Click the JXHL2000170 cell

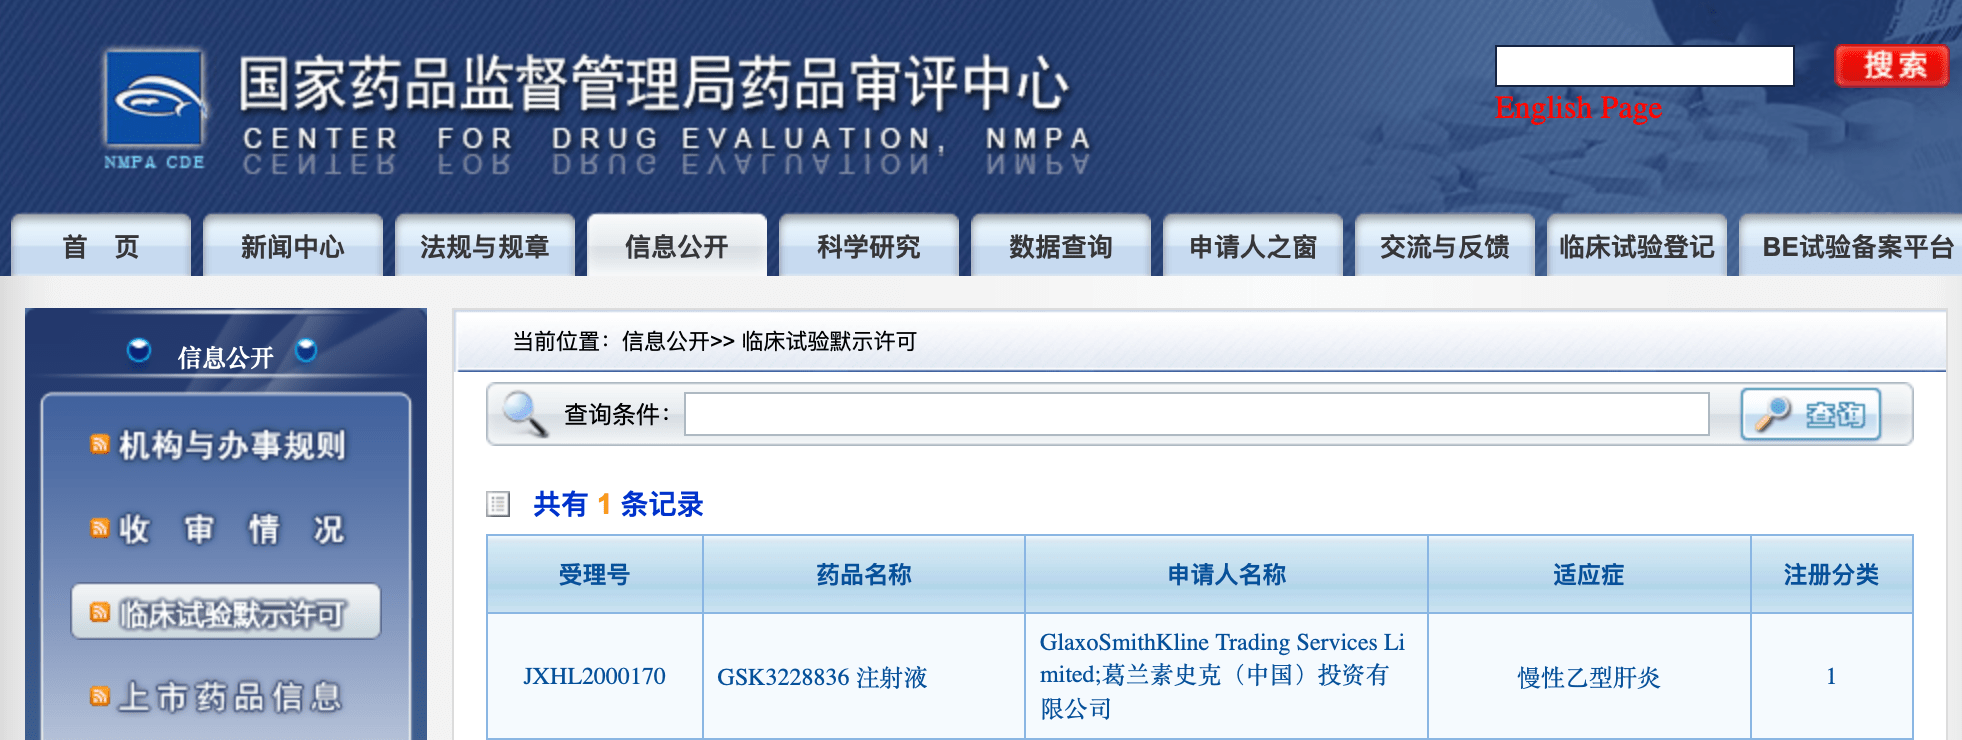(594, 676)
